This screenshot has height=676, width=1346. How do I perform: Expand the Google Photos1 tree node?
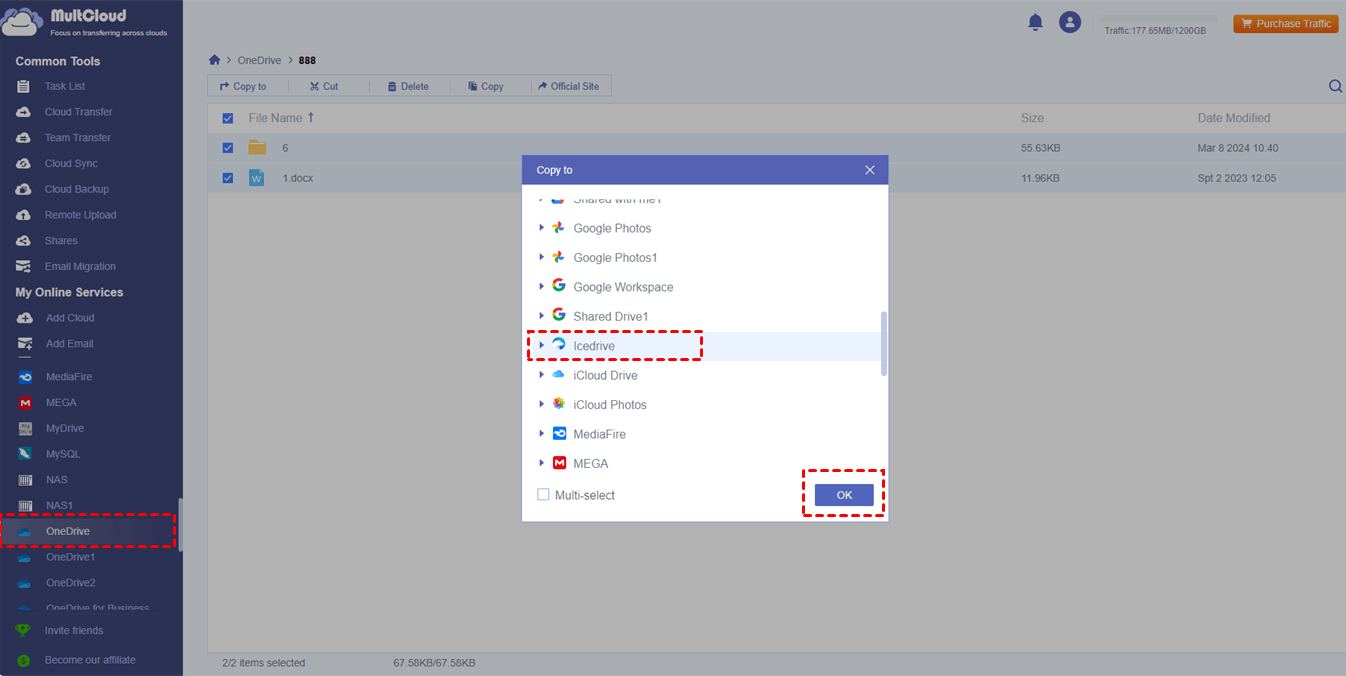[542, 257]
